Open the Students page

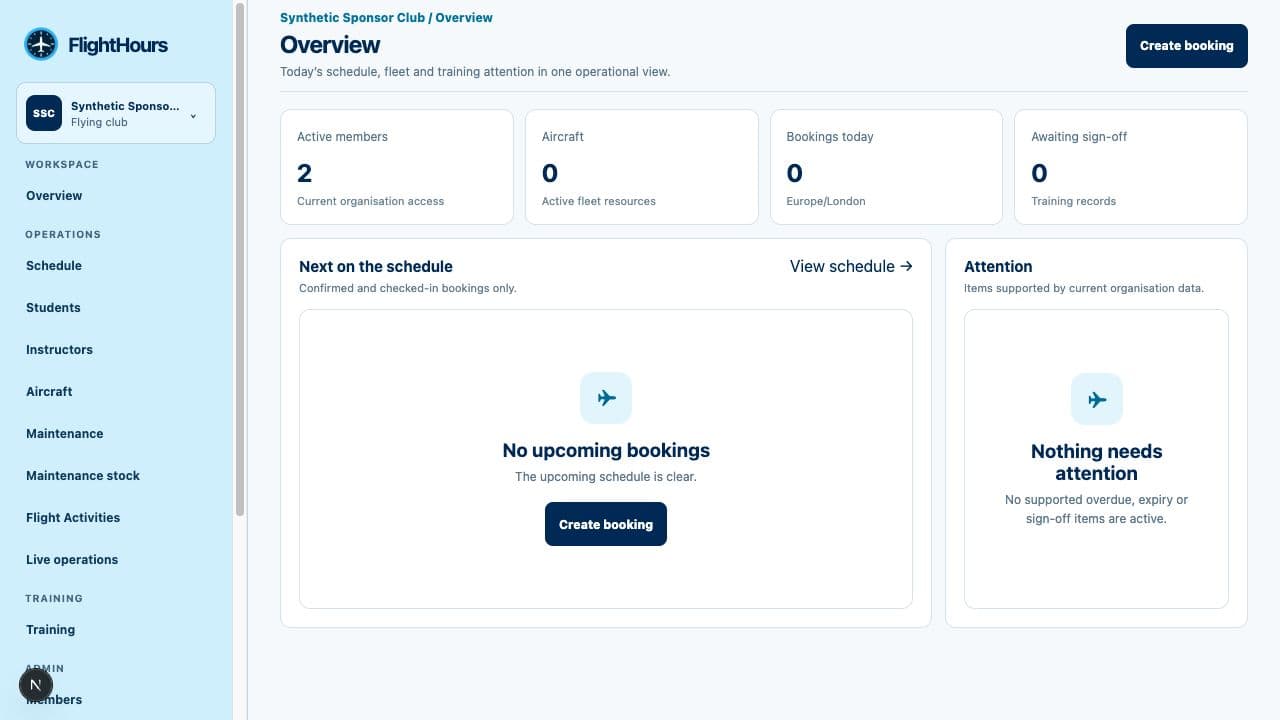(53, 308)
